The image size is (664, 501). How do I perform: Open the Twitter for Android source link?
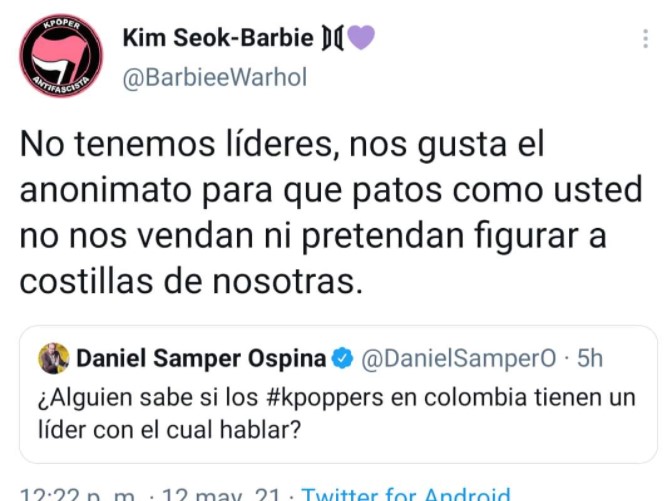[x=406, y=494]
